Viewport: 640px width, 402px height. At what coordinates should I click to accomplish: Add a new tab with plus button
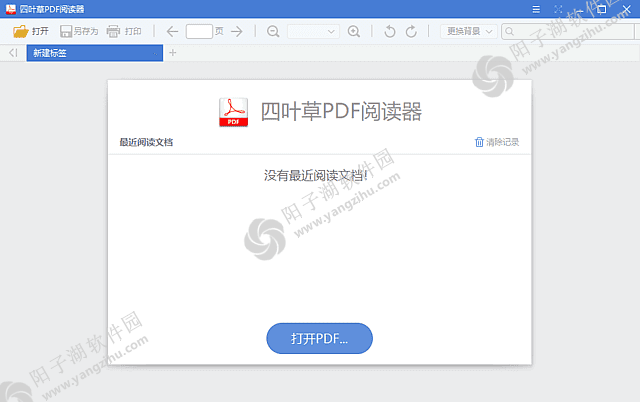click(x=173, y=53)
